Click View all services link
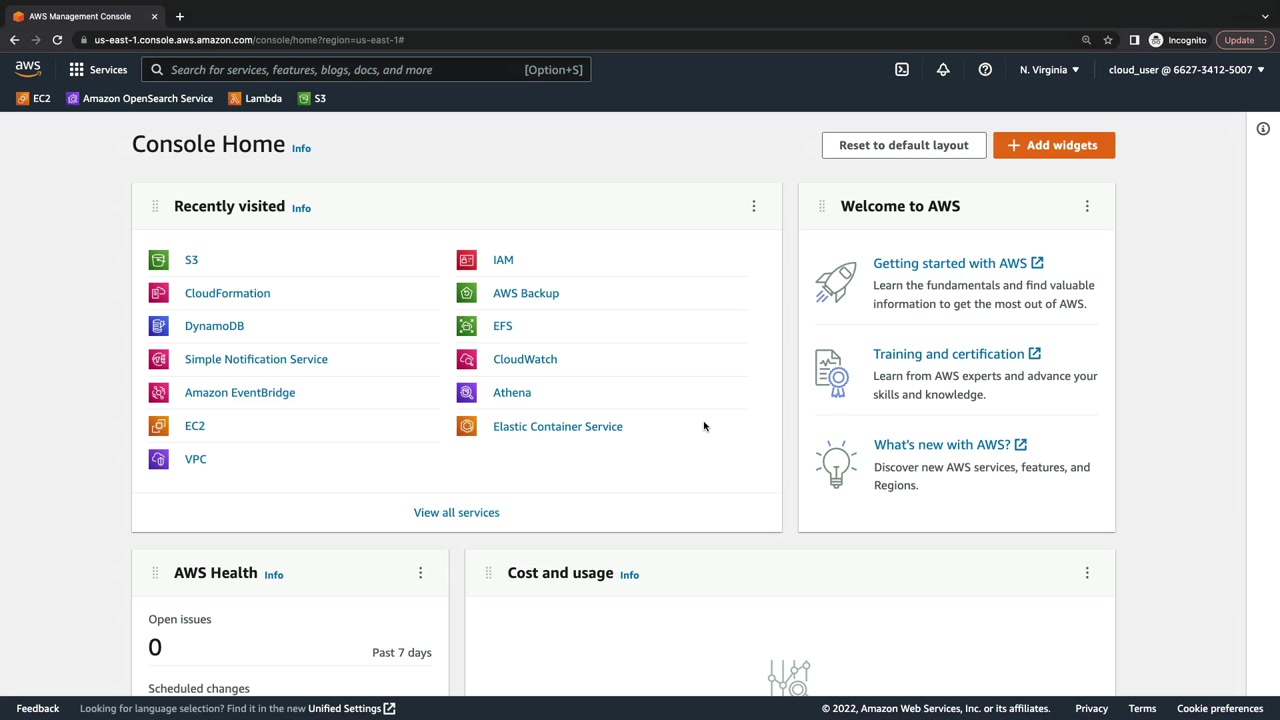Screen dimensions: 1280x720 pos(457,513)
